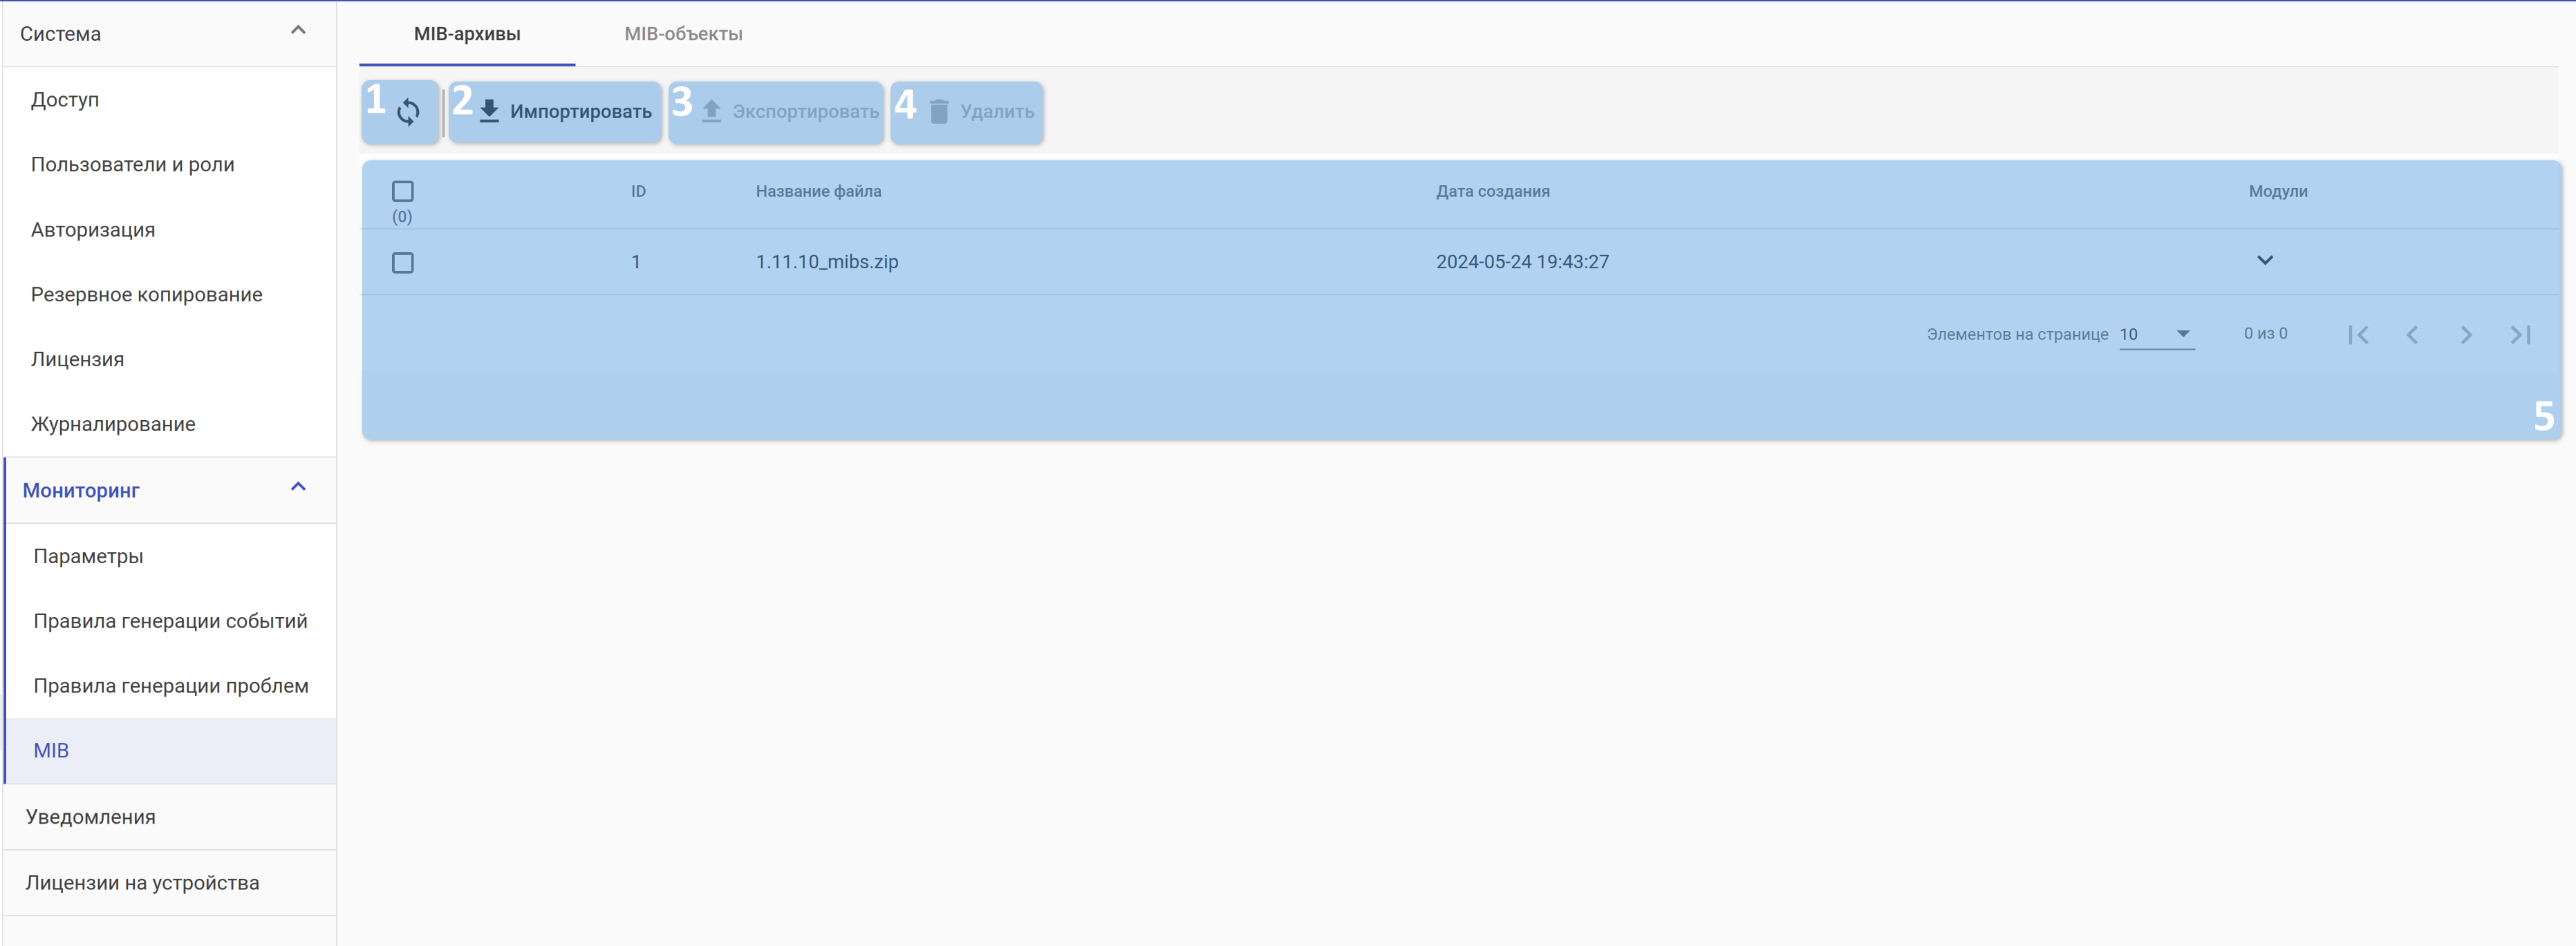Viewport: 2576px width, 946px height.
Task: Check the box for 1.11.10_mibs.zip row
Action: pyautogui.click(x=403, y=263)
